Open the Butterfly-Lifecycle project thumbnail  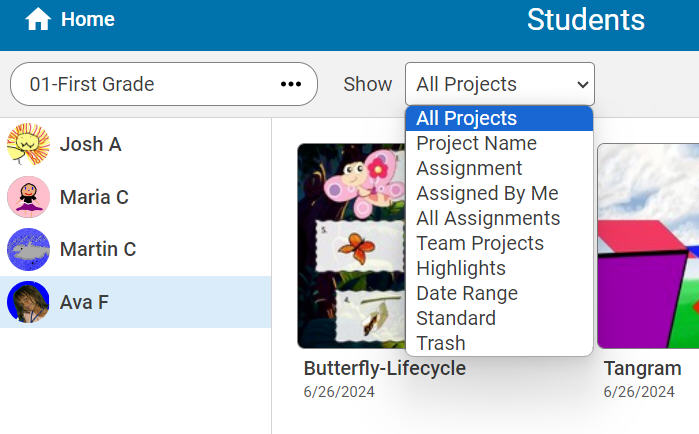click(x=351, y=246)
